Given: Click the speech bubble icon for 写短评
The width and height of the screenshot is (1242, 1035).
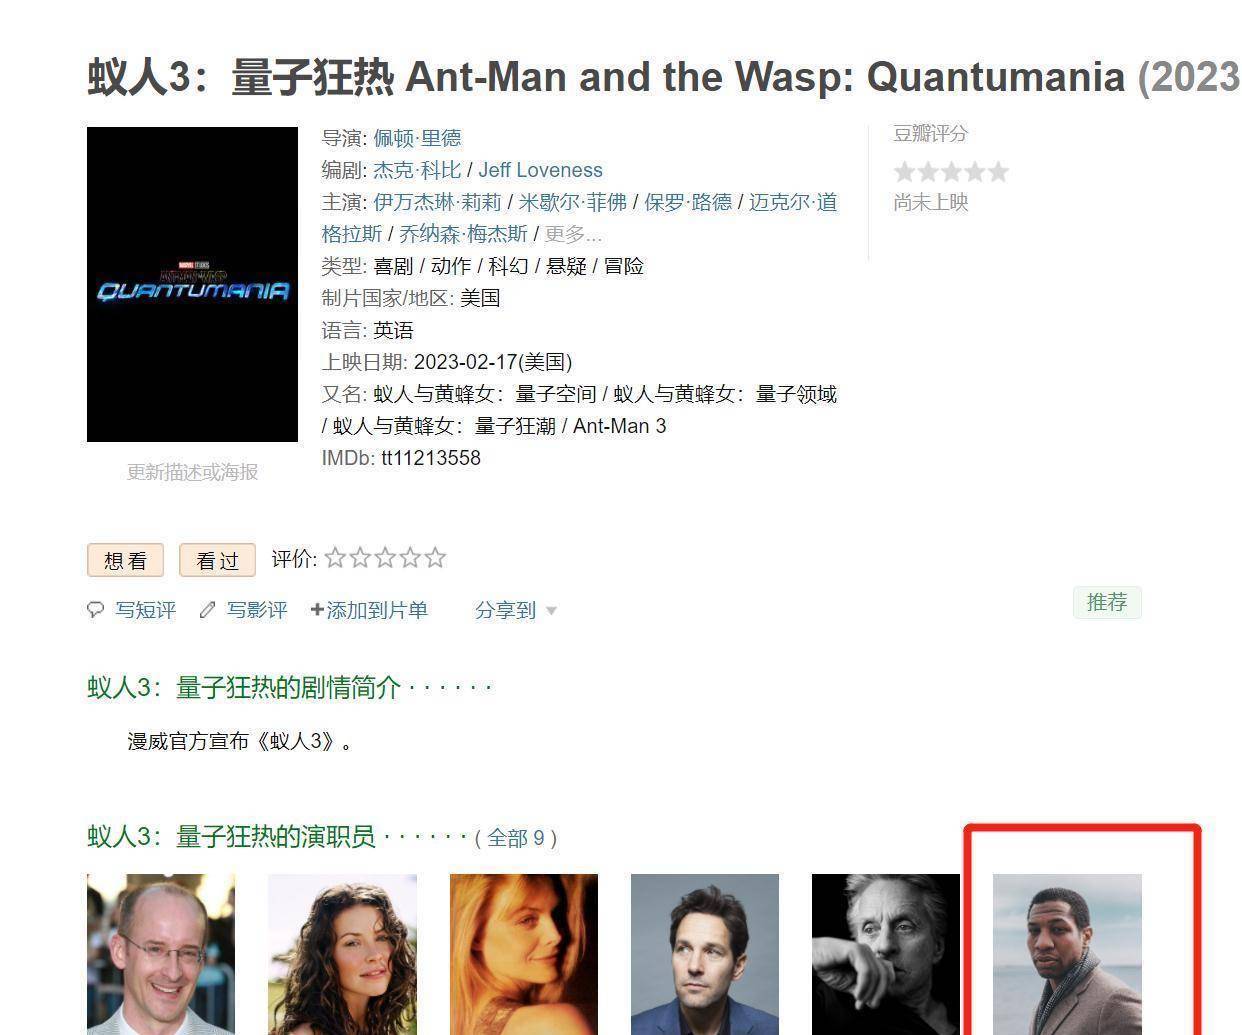Looking at the screenshot, I should (96, 610).
